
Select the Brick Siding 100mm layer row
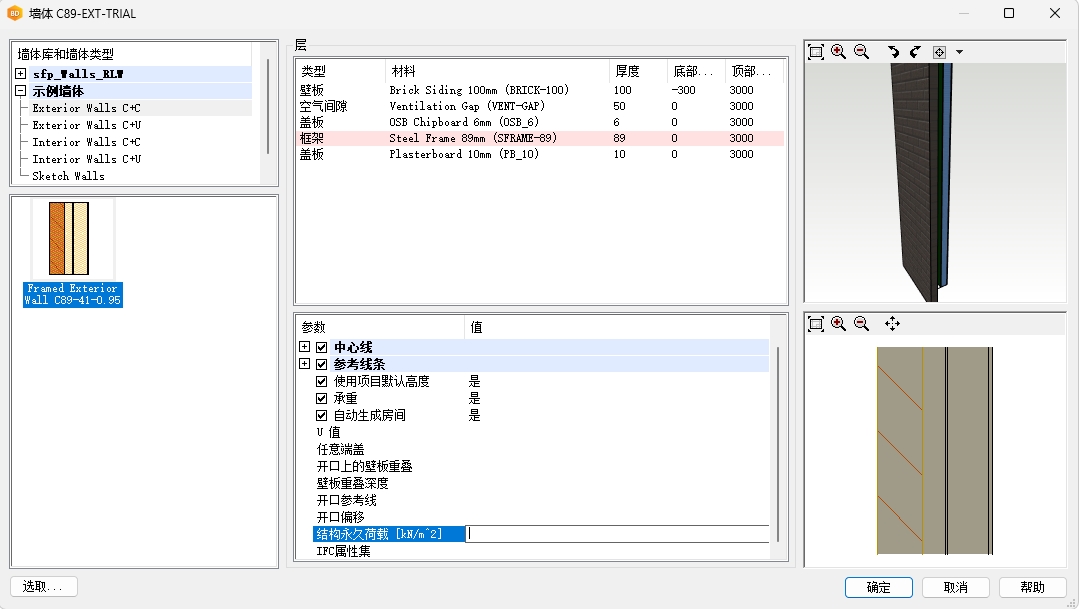pyautogui.click(x=540, y=90)
